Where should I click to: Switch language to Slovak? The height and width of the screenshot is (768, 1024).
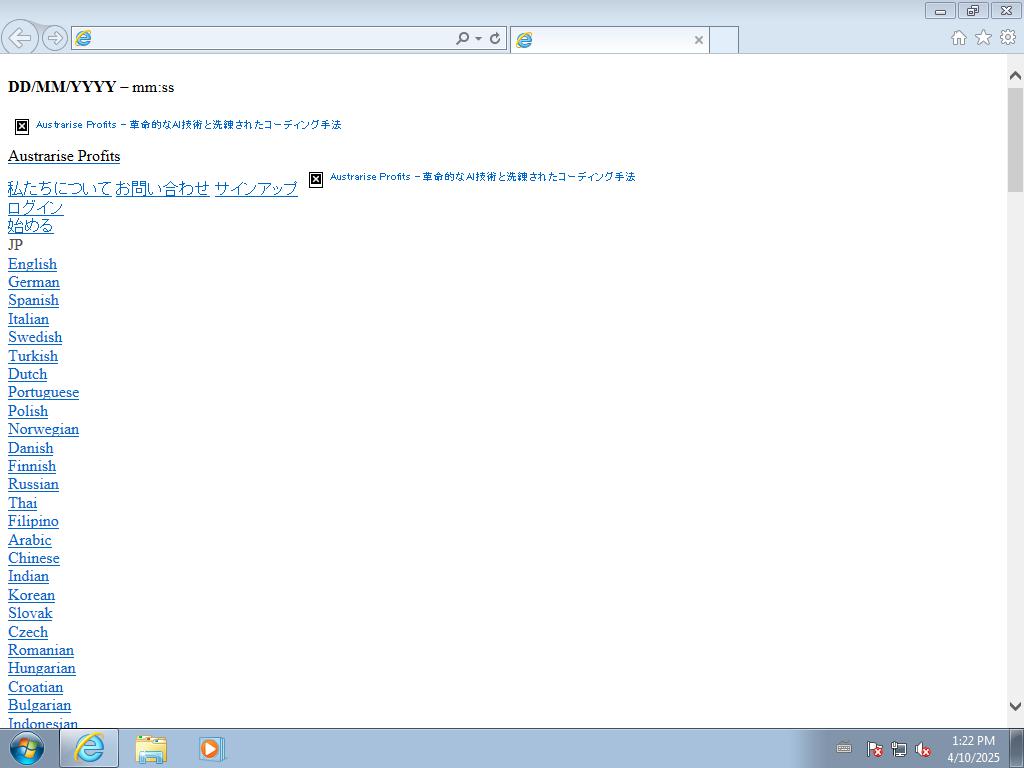(30, 613)
